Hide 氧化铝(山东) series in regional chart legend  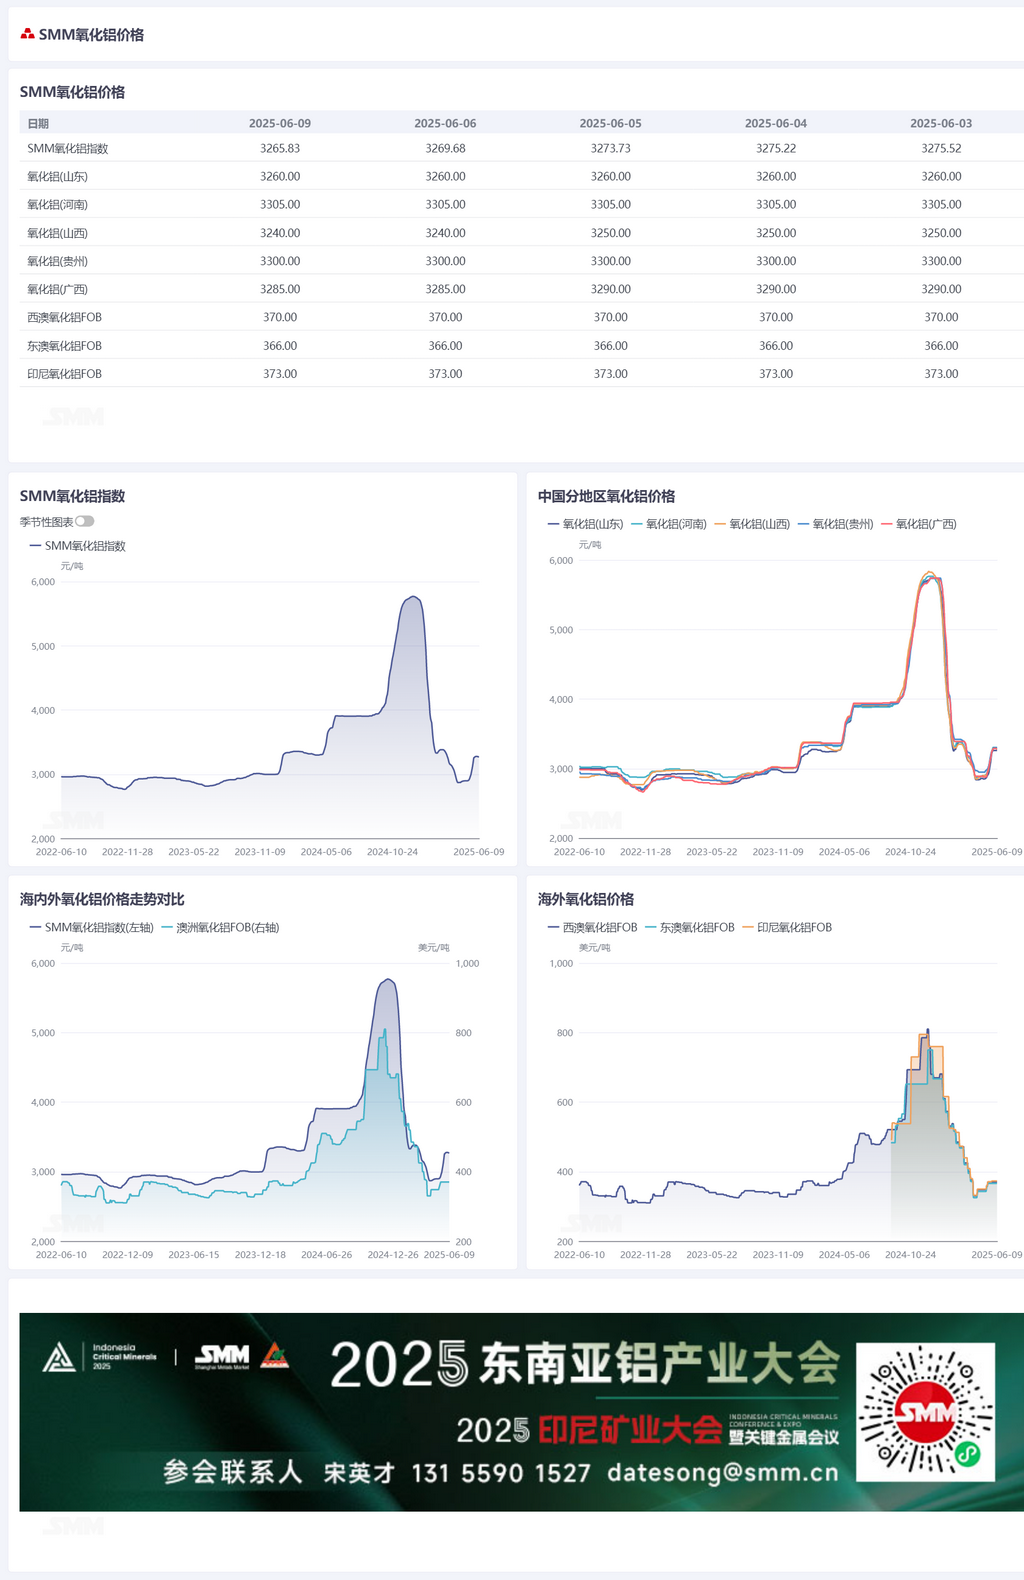point(586,524)
